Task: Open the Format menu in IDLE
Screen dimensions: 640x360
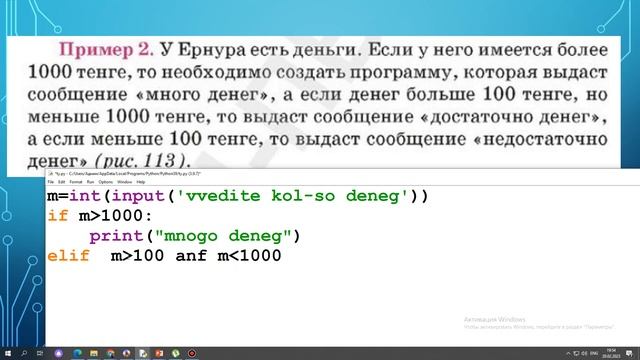Action: 76,182
